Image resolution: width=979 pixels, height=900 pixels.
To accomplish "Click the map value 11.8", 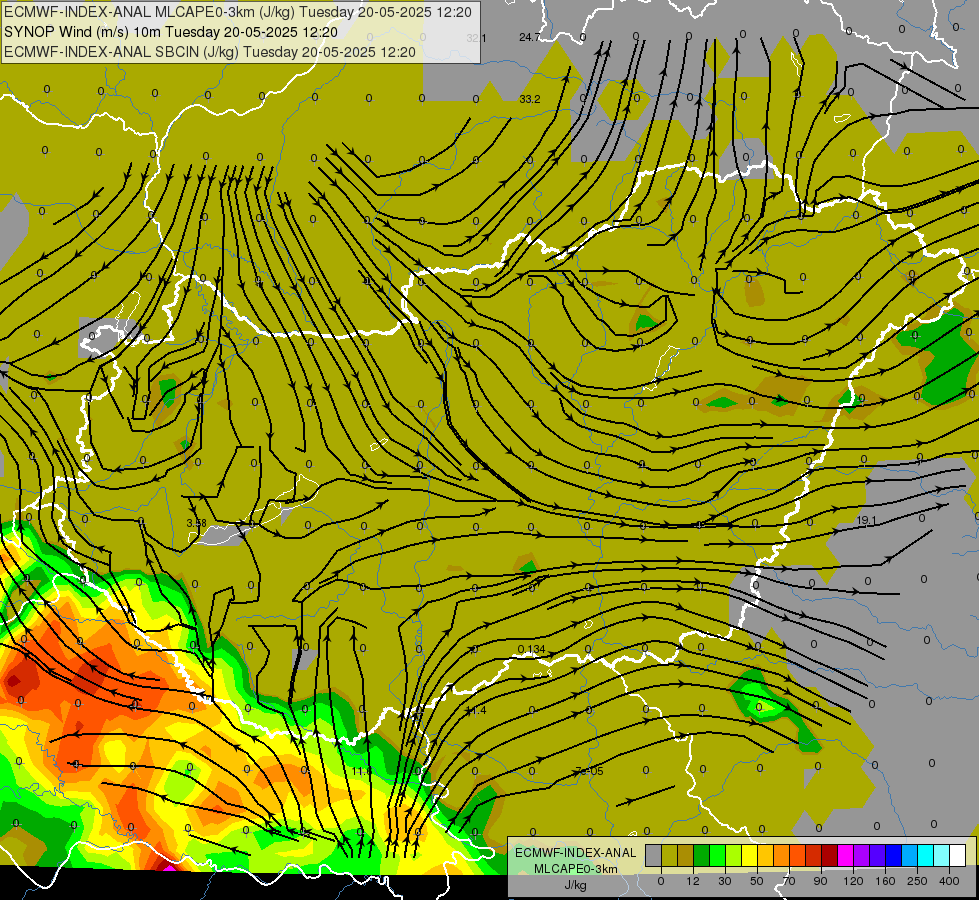I will (x=362, y=771).
